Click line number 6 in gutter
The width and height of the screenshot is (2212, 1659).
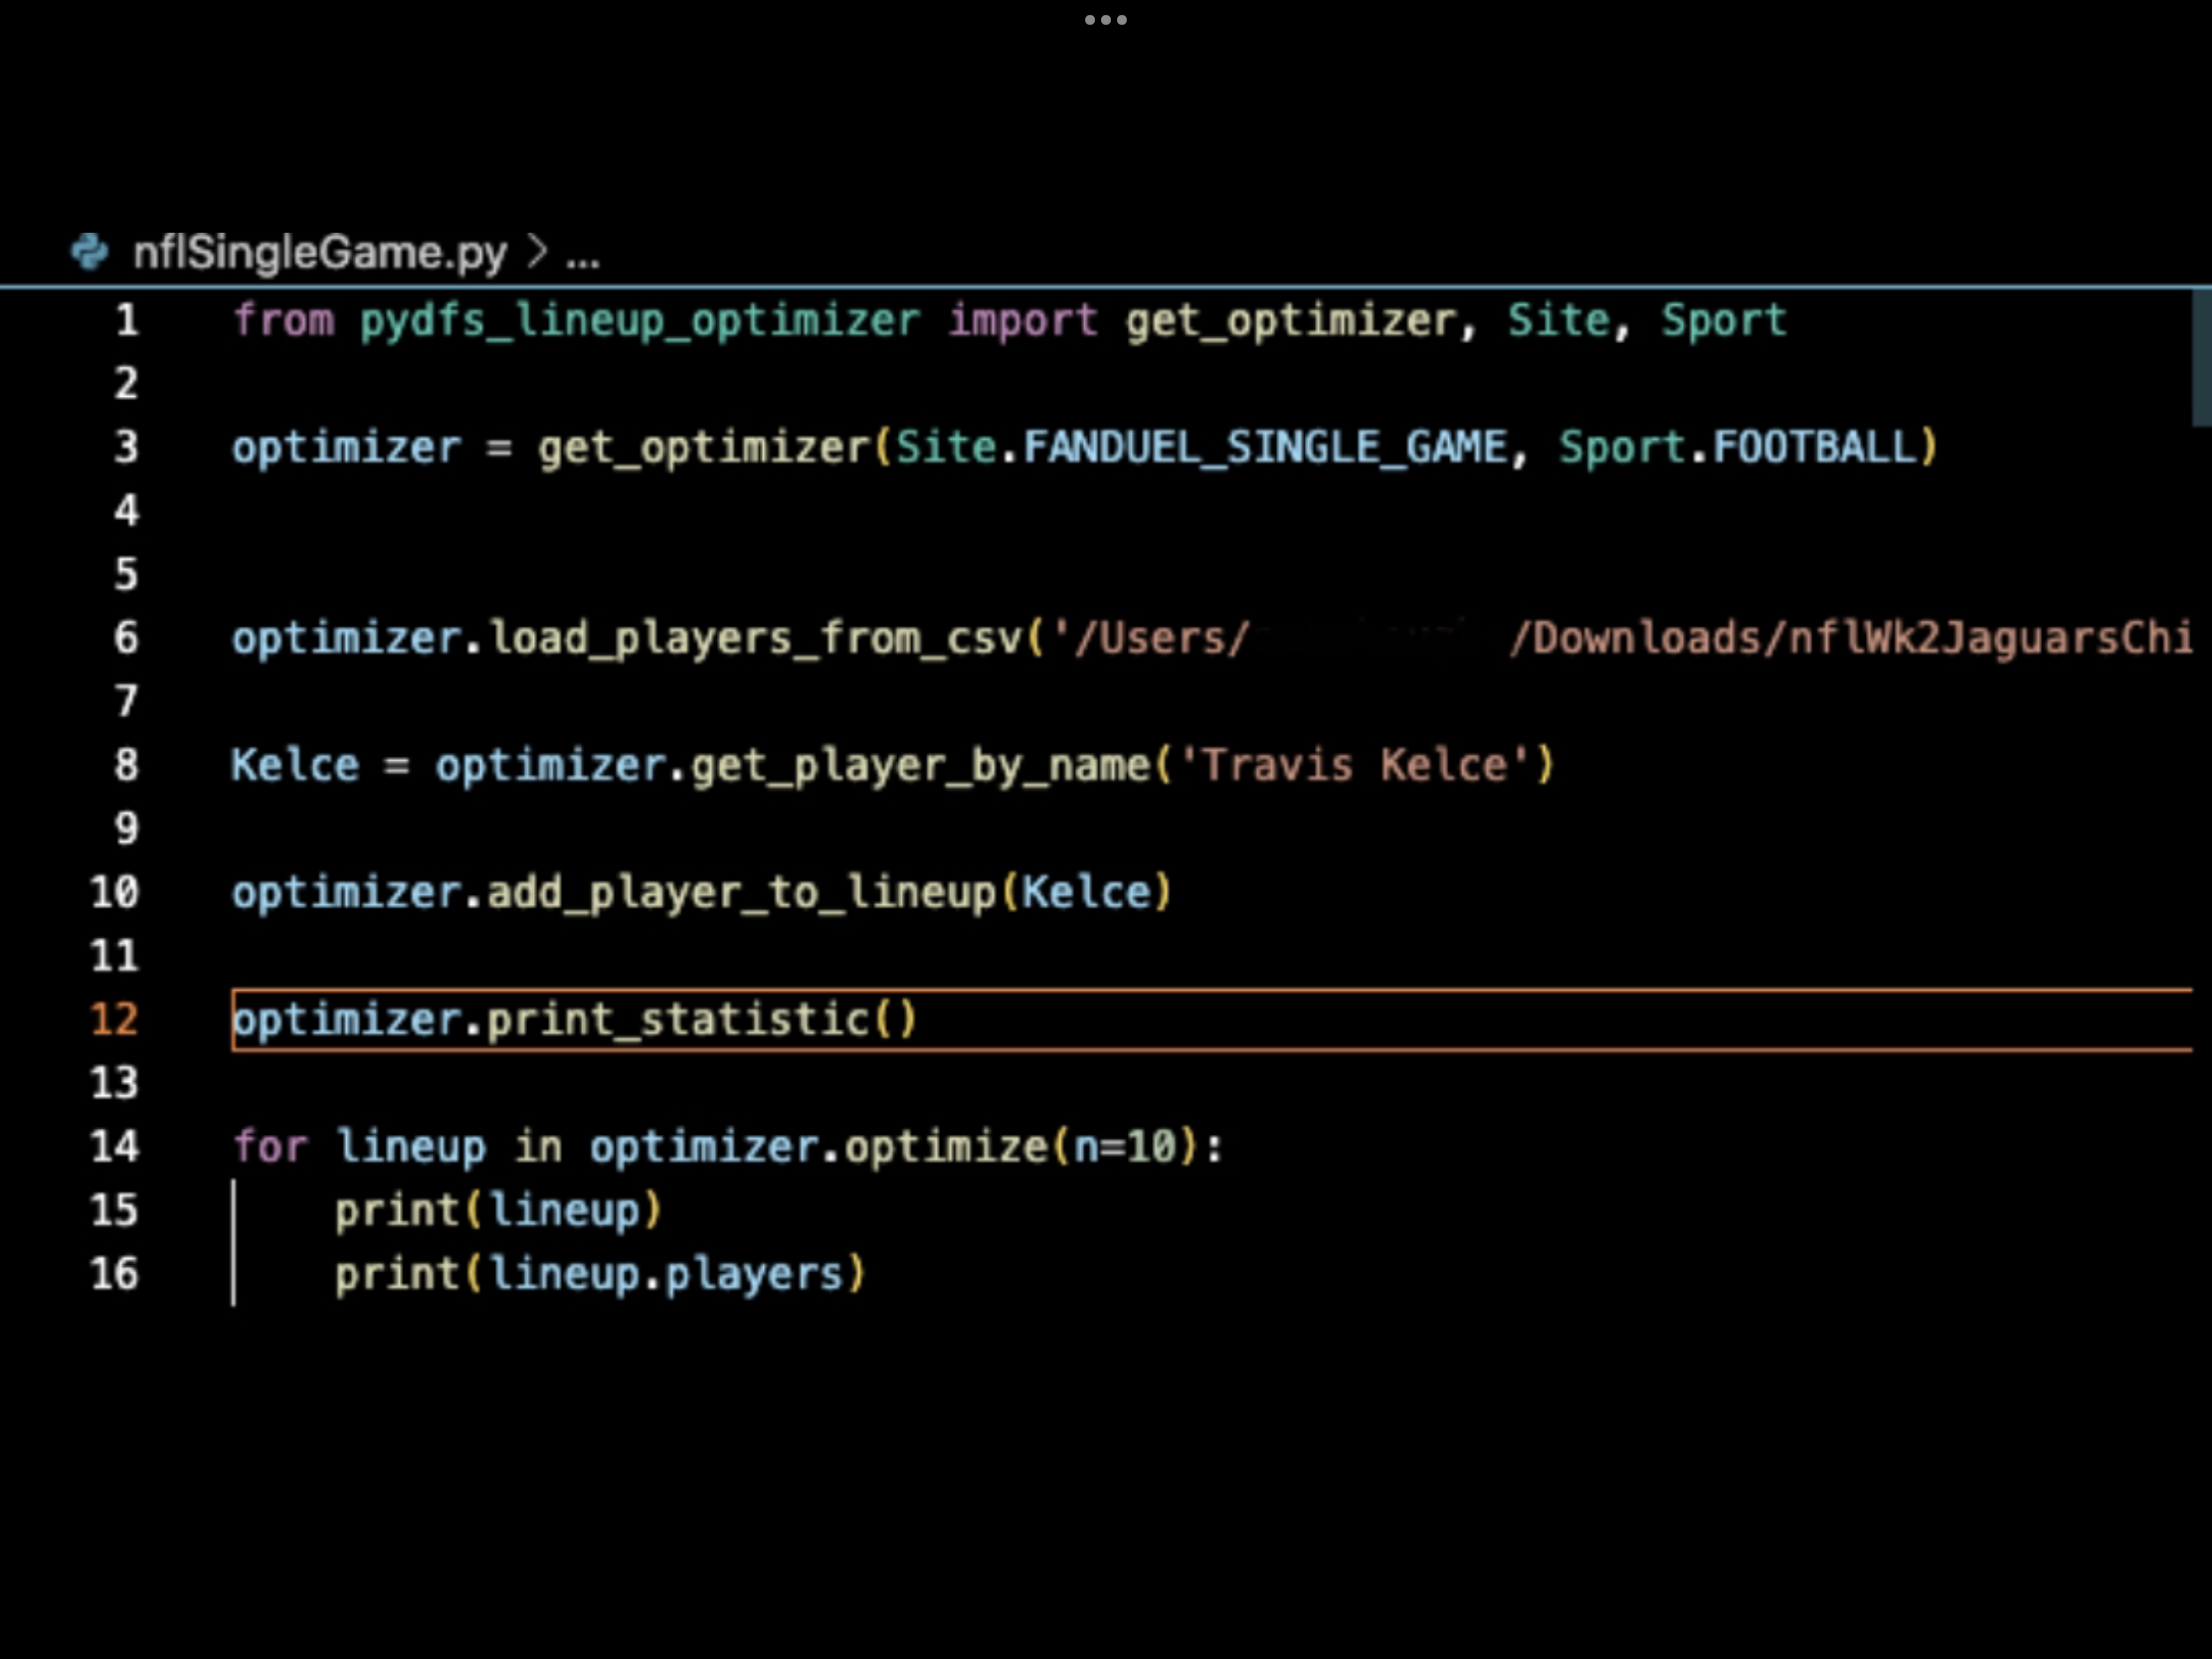click(126, 638)
